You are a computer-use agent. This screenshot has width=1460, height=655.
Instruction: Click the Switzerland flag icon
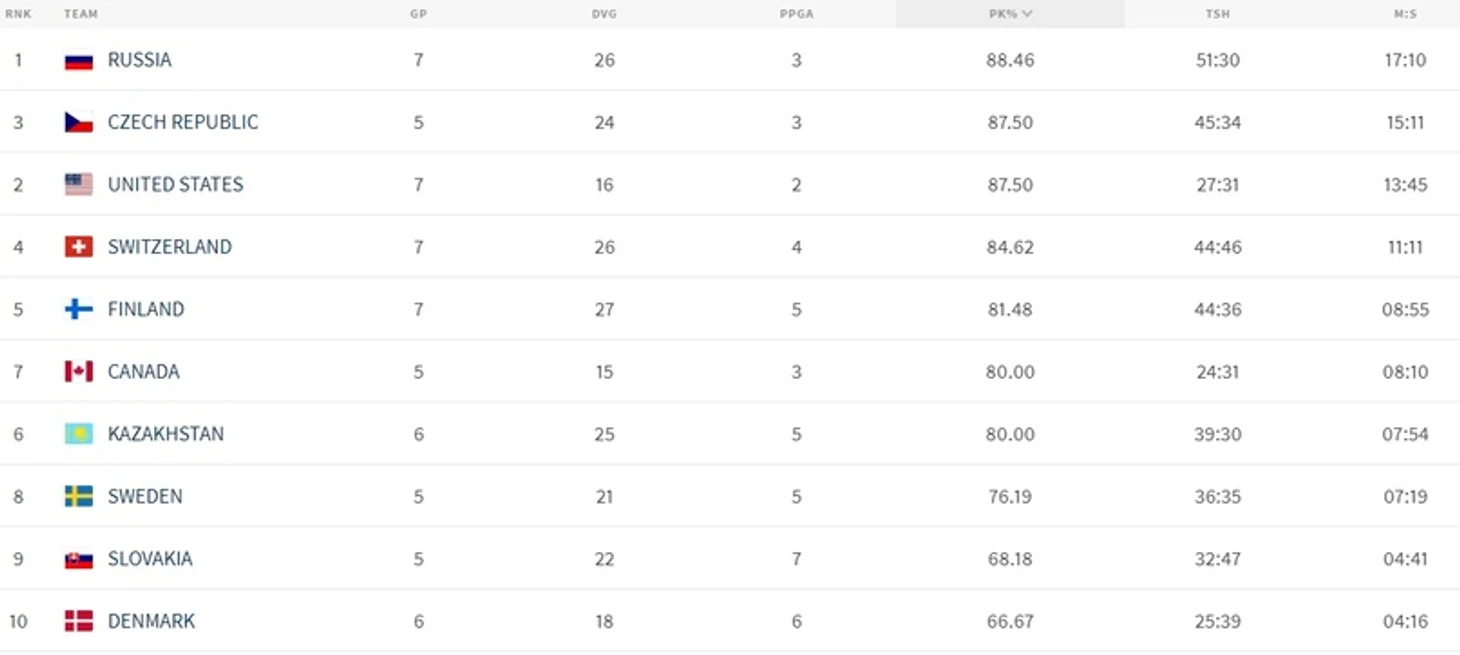(x=79, y=247)
